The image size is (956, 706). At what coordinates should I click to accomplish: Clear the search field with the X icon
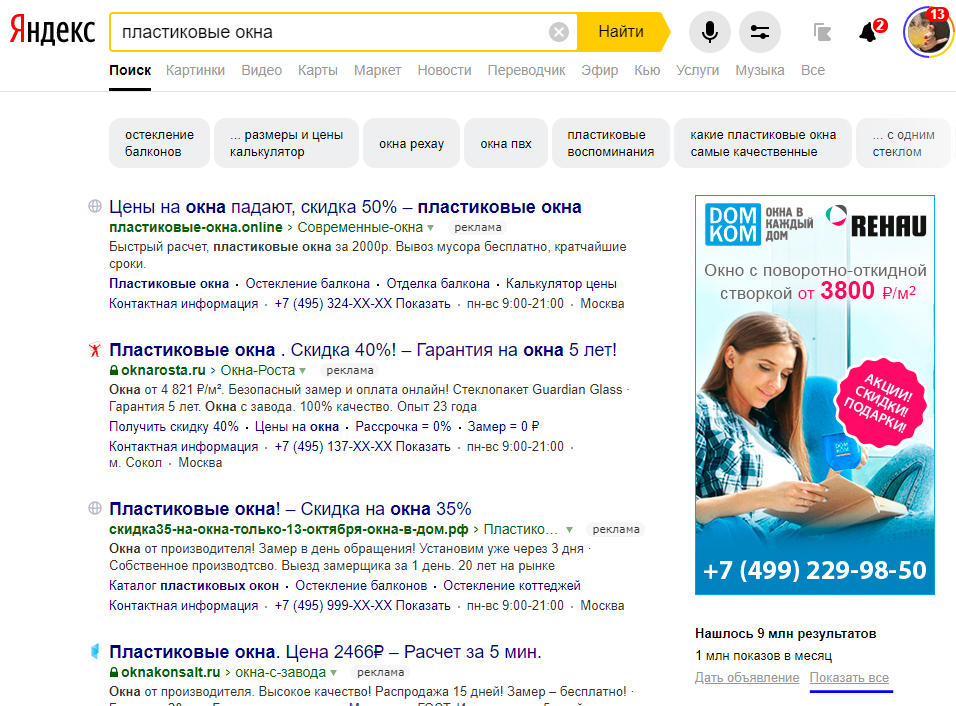pyautogui.click(x=558, y=32)
